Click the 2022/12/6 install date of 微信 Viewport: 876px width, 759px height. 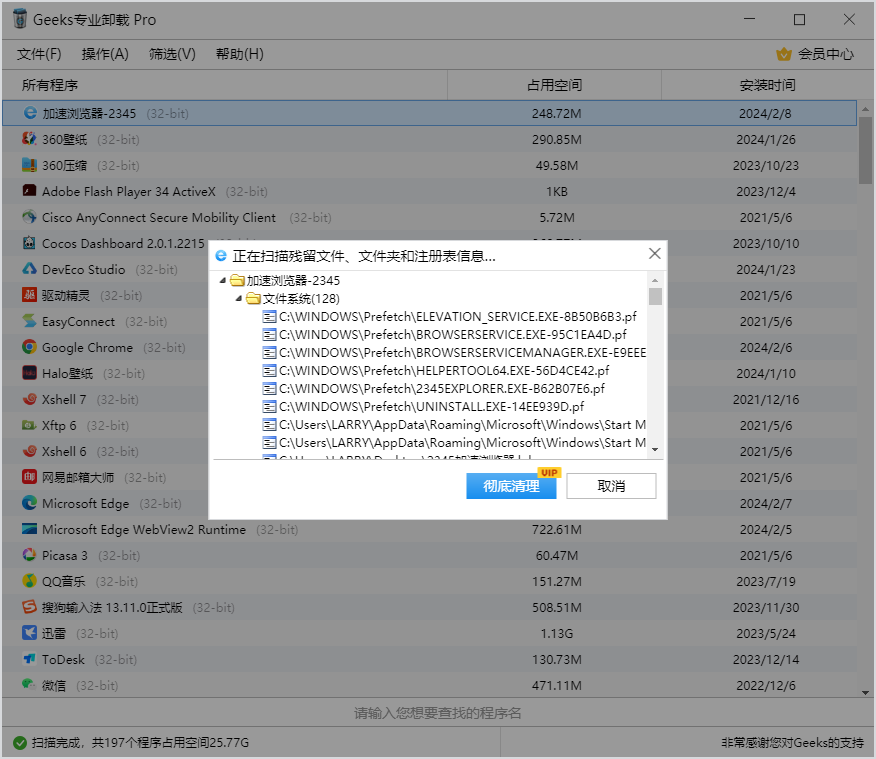point(765,685)
